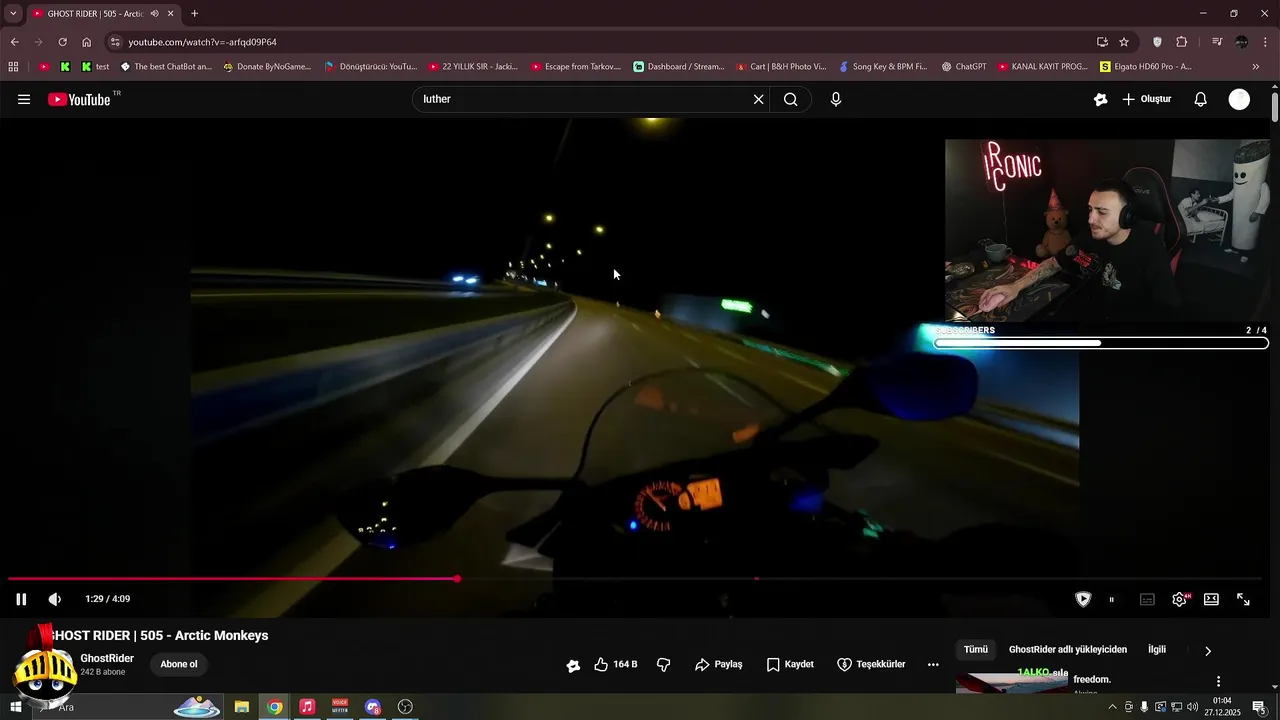1280x720 pixels.
Task: Open the player settings gear
Action: pyautogui.click(x=1180, y=599)
